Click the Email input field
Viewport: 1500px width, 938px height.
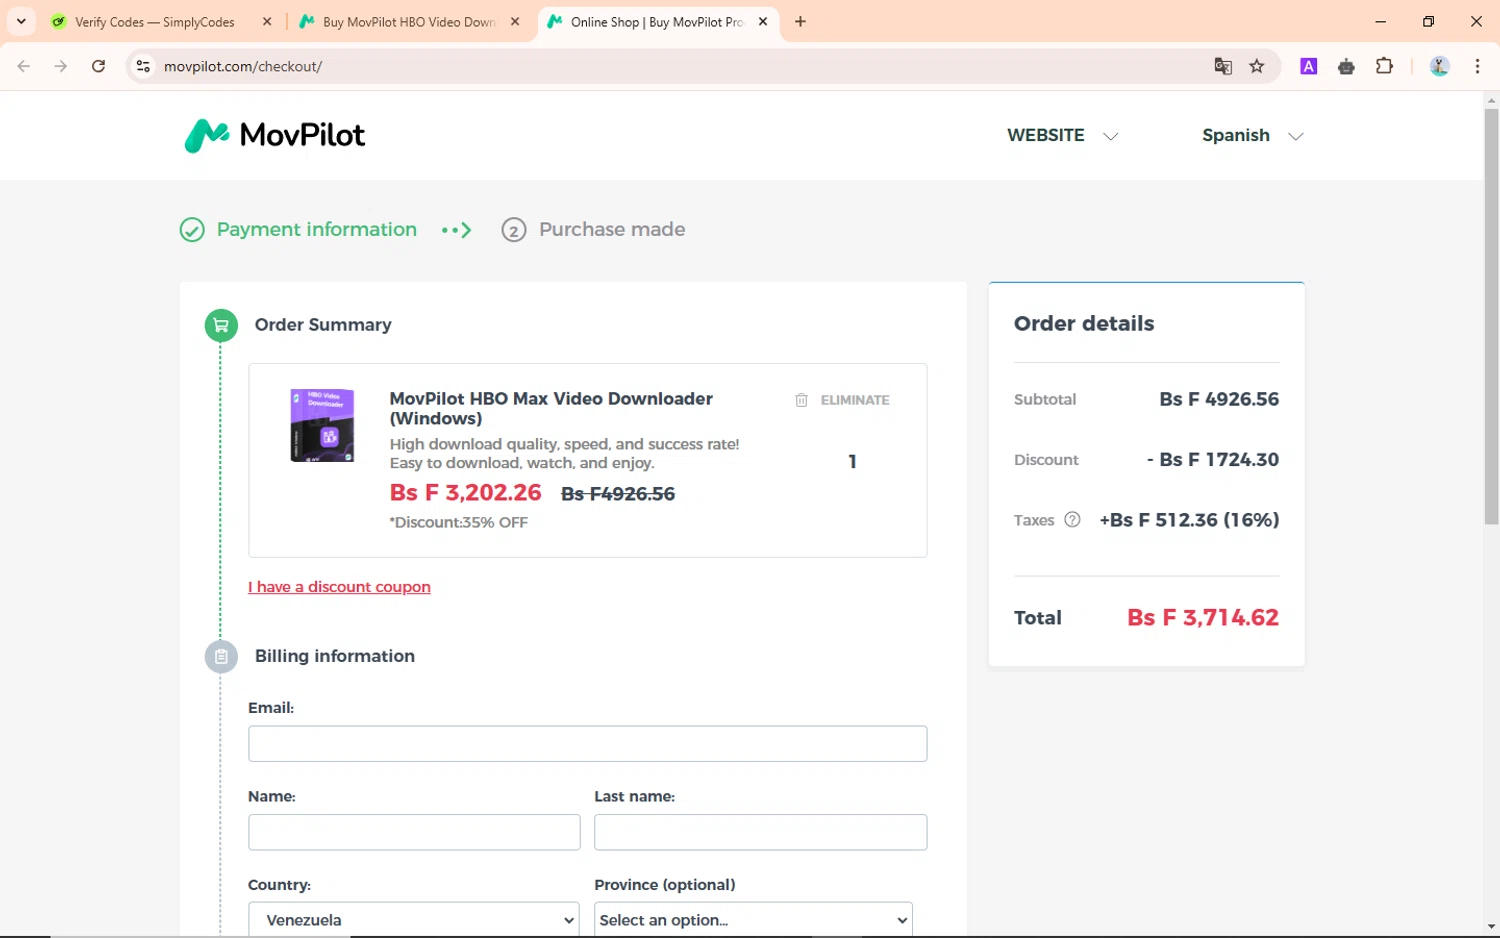coord(587,744)
